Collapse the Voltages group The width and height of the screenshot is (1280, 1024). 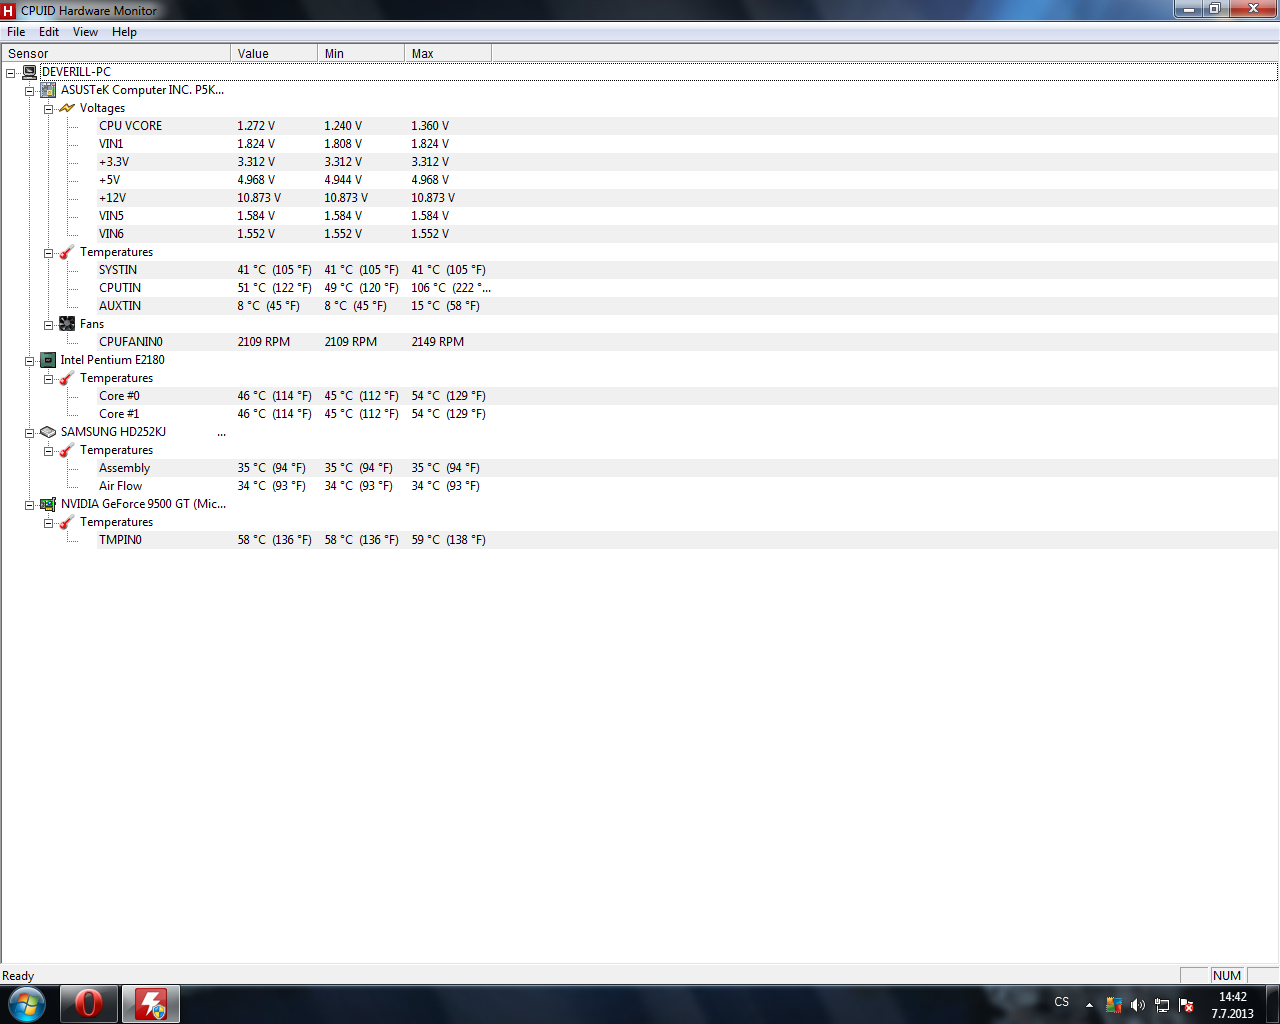click(48, 109)
